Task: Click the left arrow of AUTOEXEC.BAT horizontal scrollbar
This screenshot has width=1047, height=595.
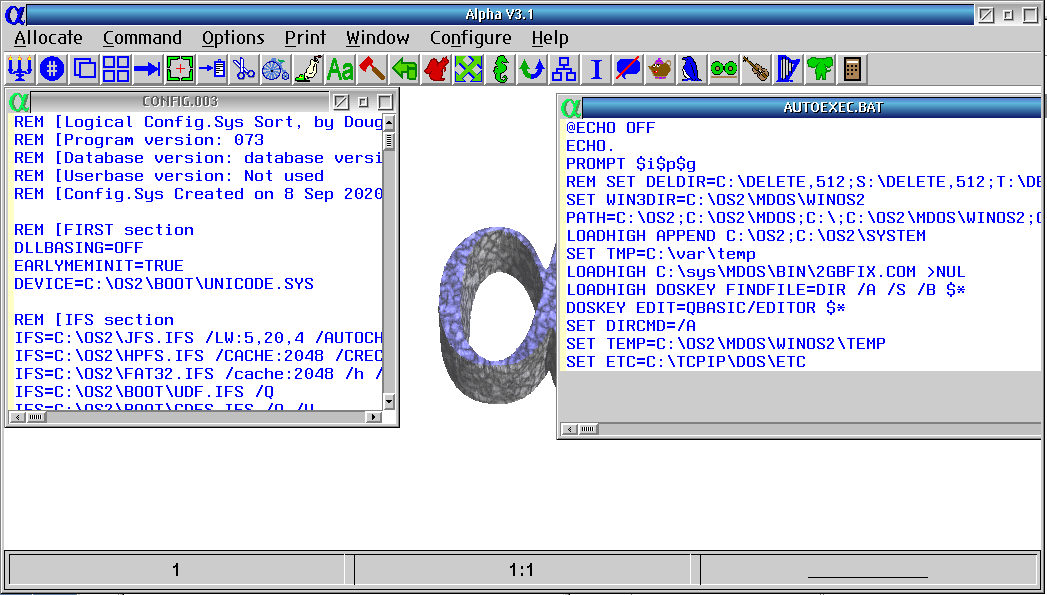Action: (x=570, y=429)
